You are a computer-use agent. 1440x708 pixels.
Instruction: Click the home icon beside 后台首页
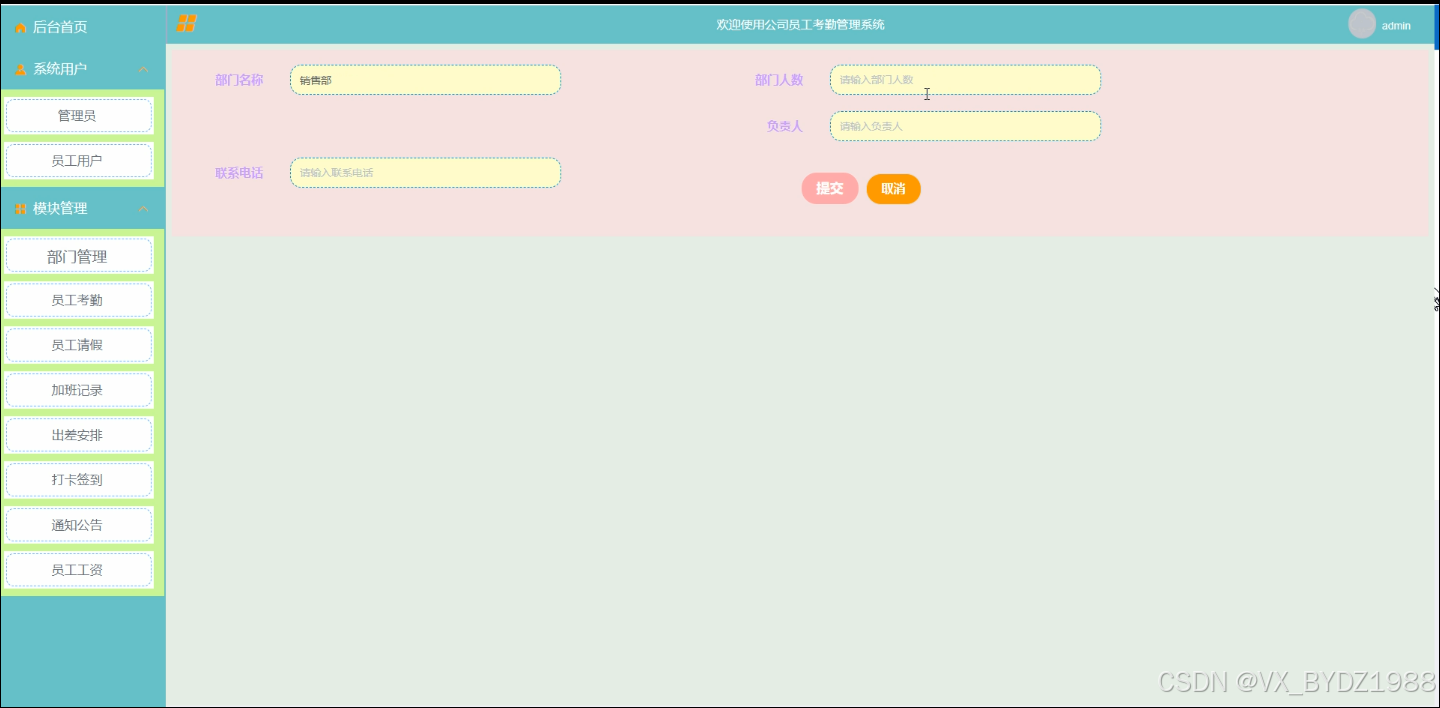(x=20, y=27)
